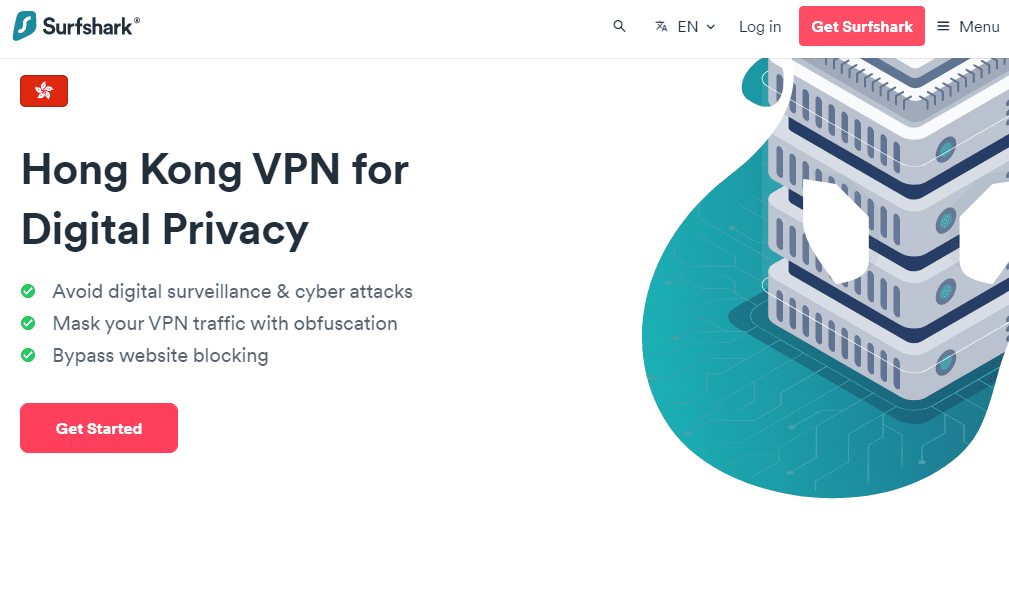Click the checkmark beside digital surveillance bullet

pyautogui.click(x=27, y=291)
